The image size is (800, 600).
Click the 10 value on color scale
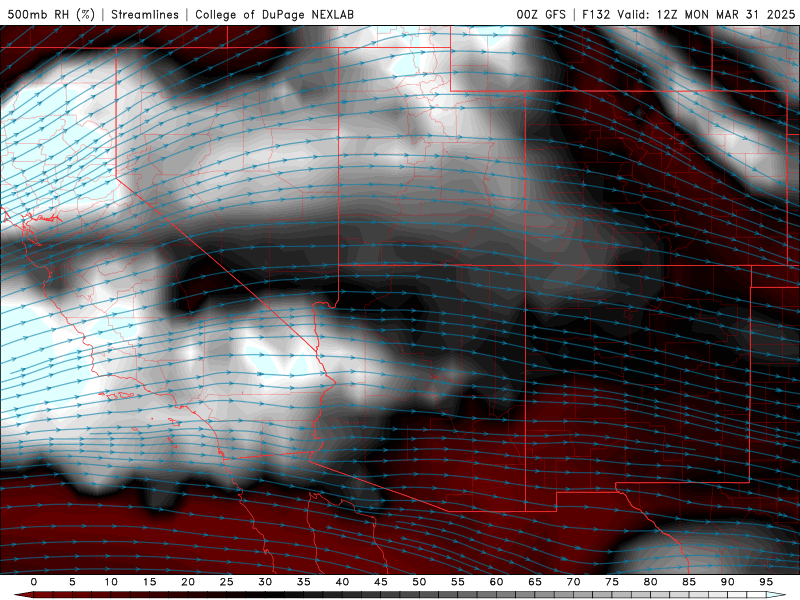111,582
